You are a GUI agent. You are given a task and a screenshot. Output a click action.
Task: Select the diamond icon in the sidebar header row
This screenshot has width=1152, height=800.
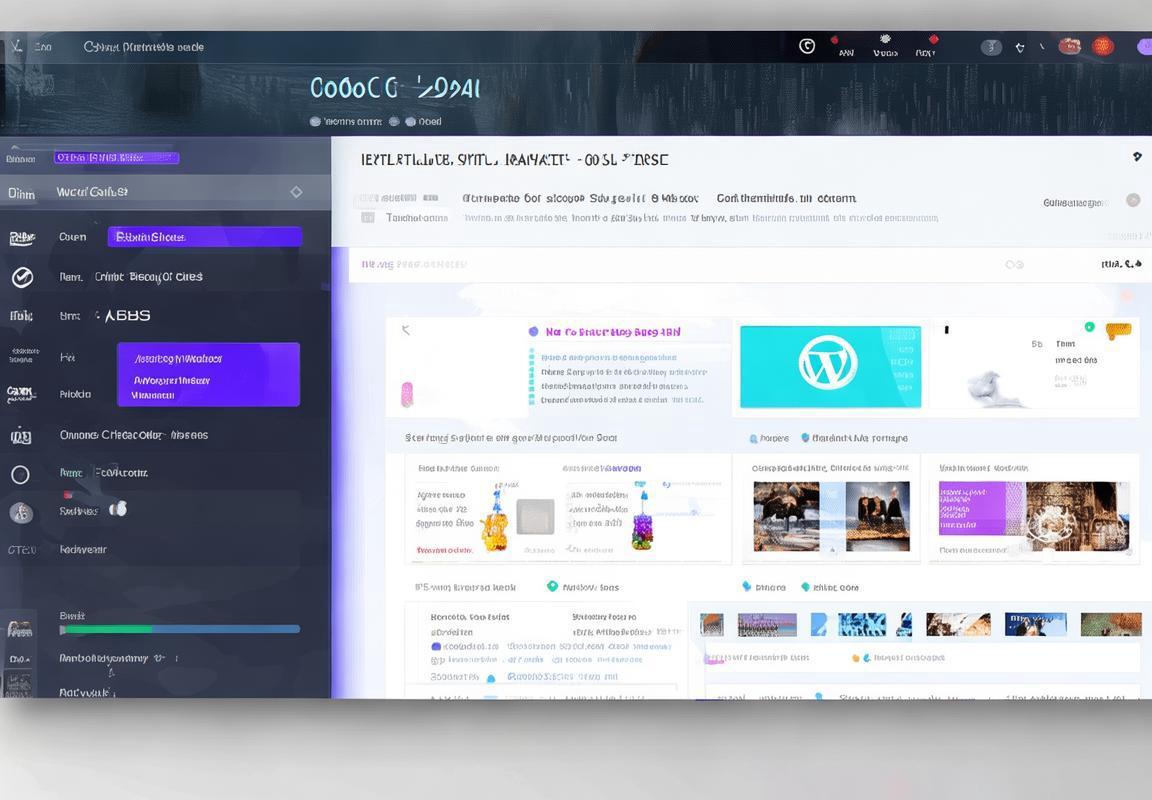pos(296,192)
